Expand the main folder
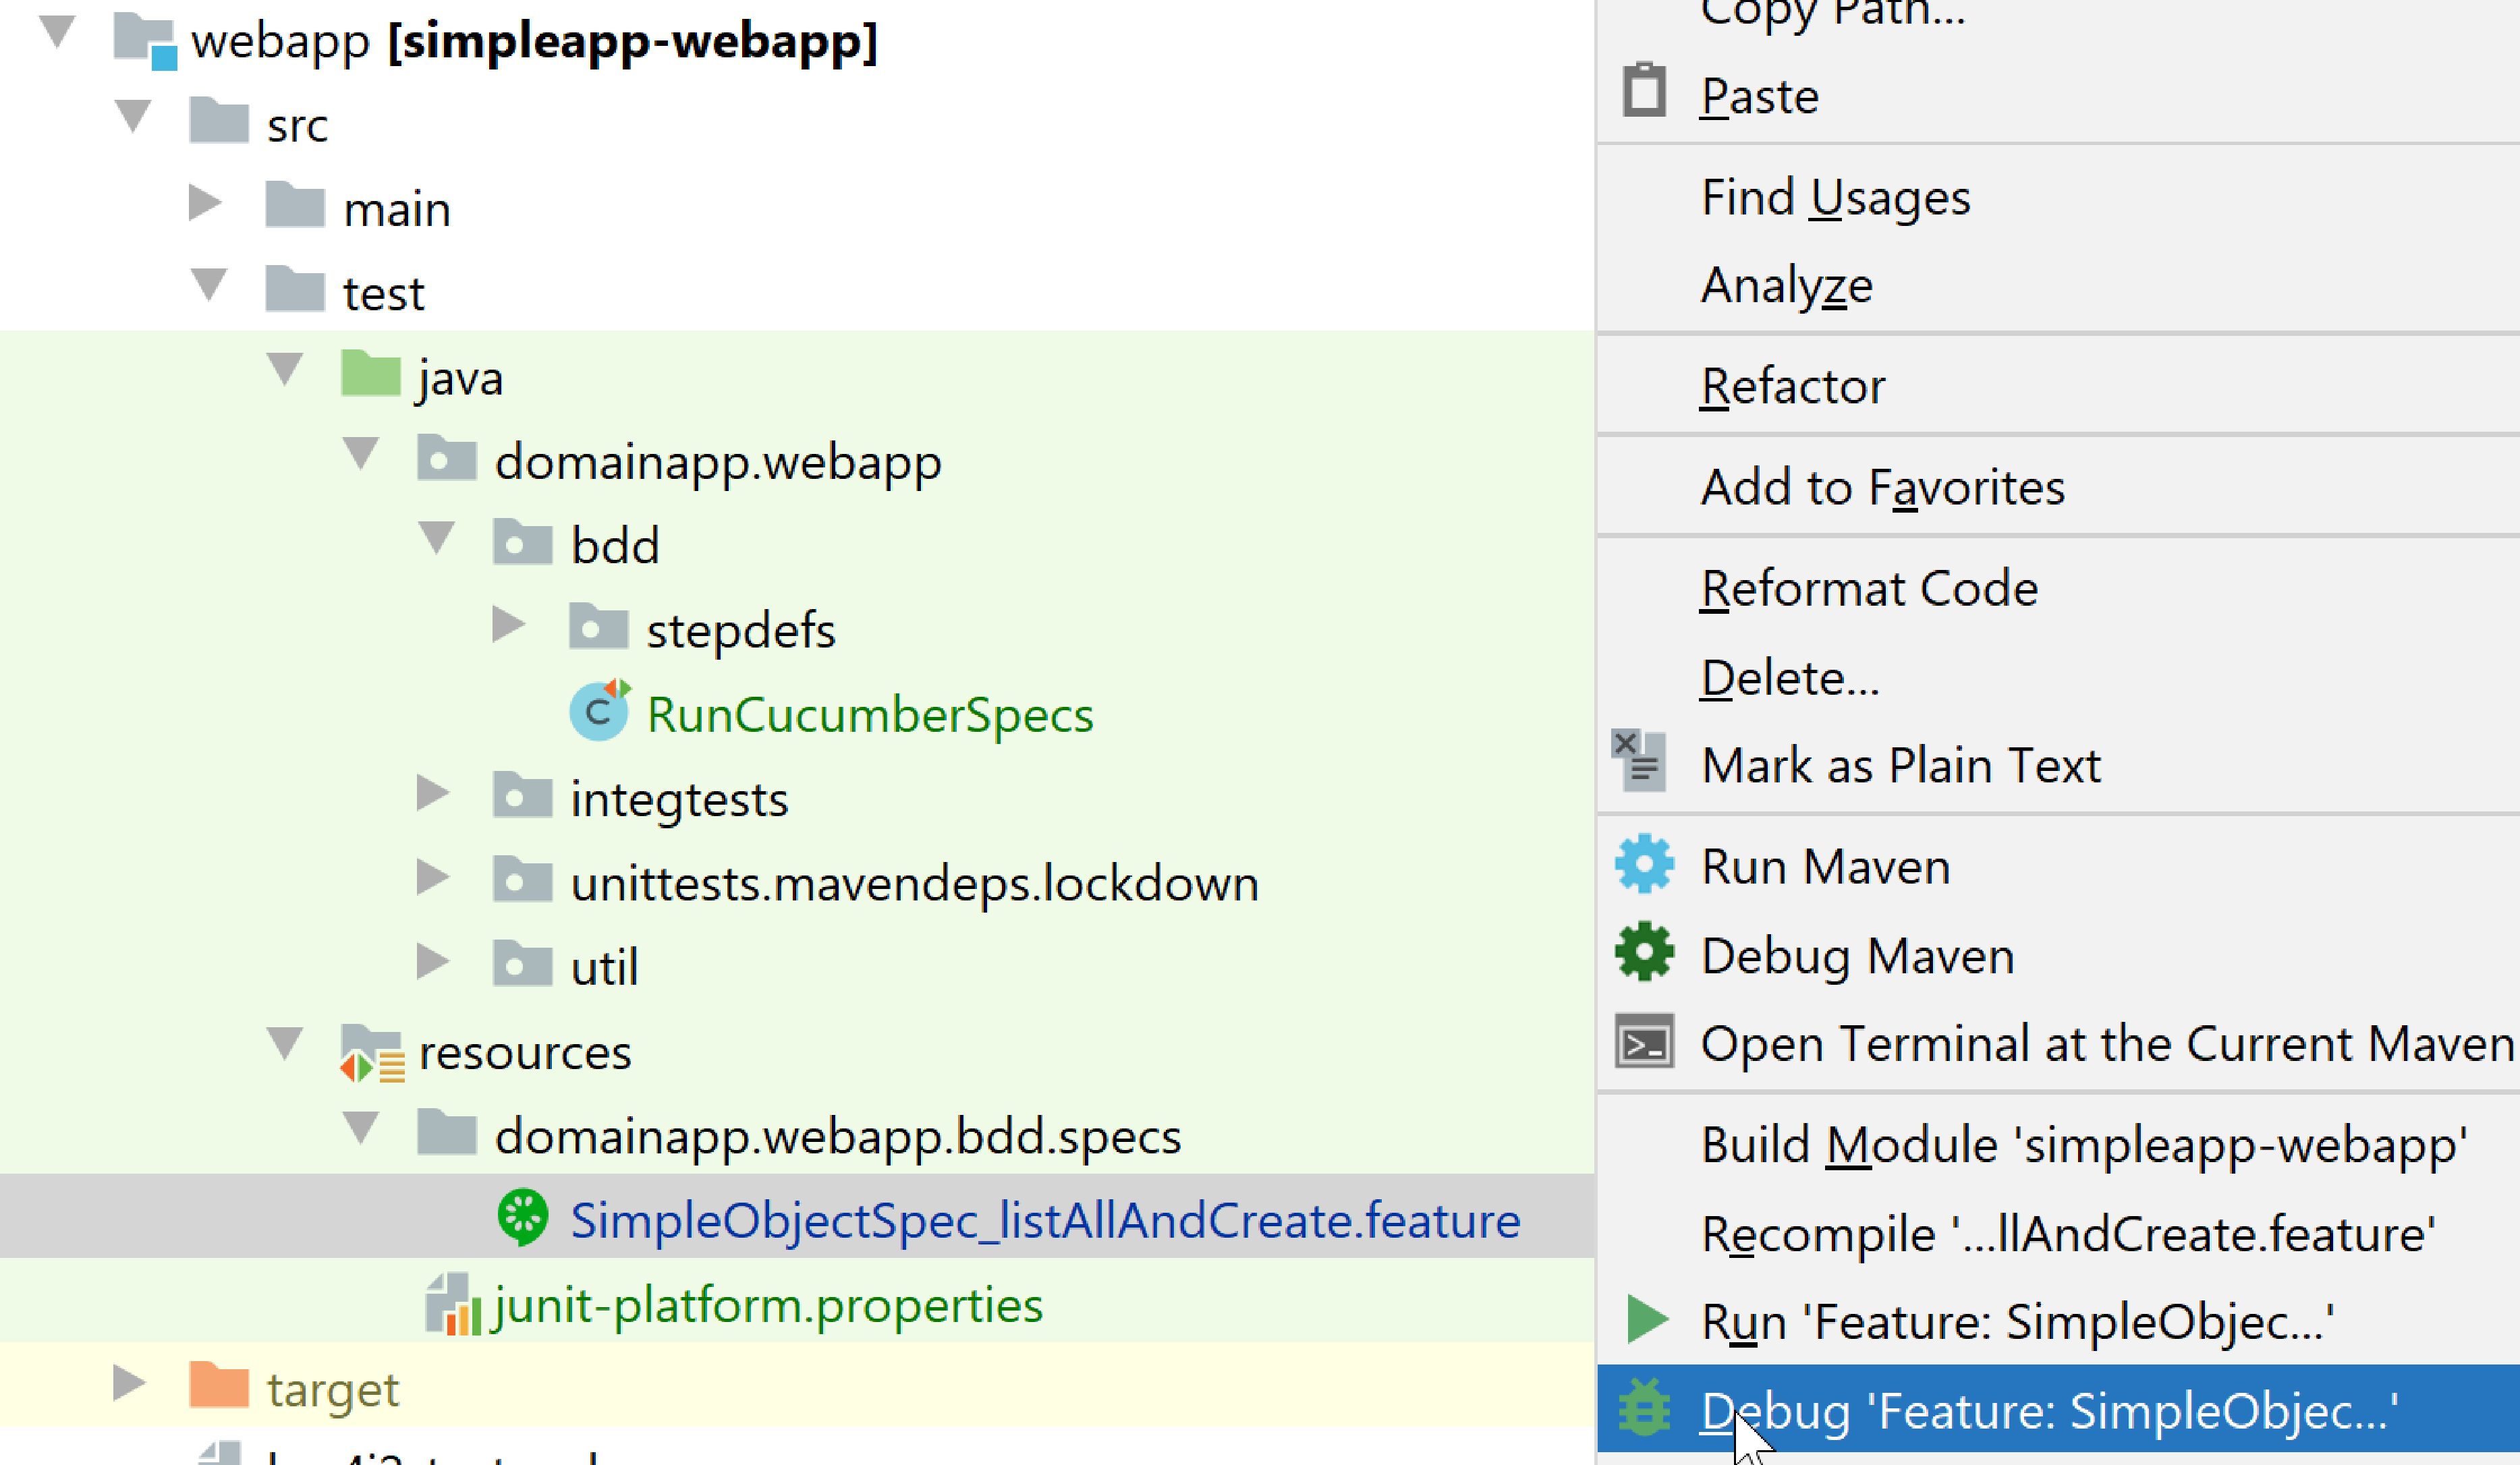 click(x=205, y=203)
